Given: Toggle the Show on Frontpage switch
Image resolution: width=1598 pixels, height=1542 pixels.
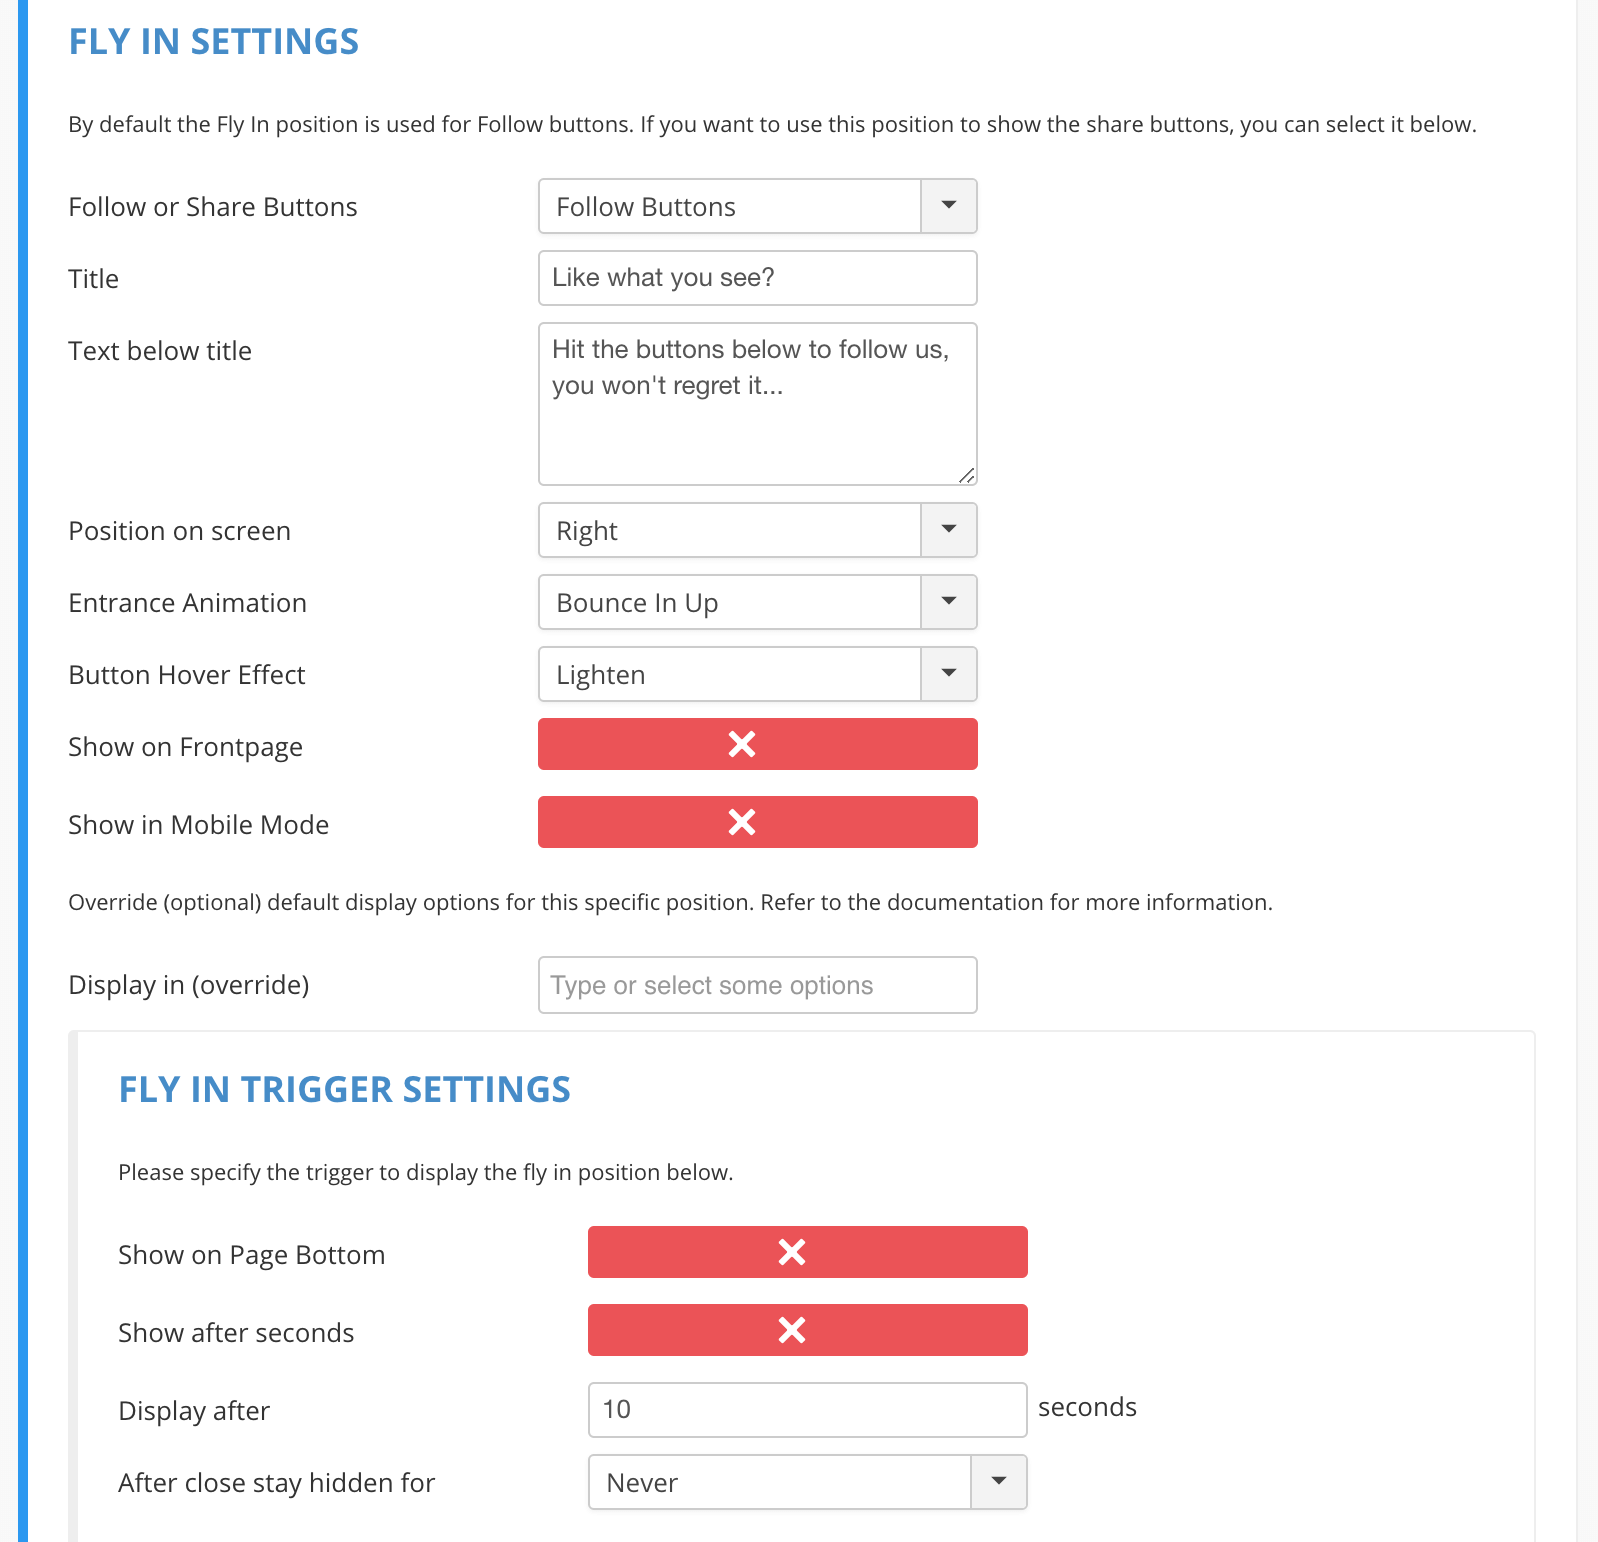Looking at the screenshot, I should point(757,744).
